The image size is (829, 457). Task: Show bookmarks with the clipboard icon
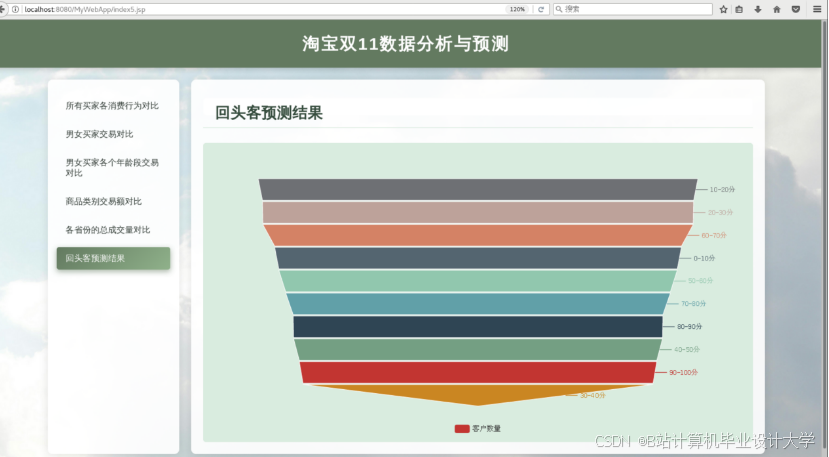click(739, 9)
